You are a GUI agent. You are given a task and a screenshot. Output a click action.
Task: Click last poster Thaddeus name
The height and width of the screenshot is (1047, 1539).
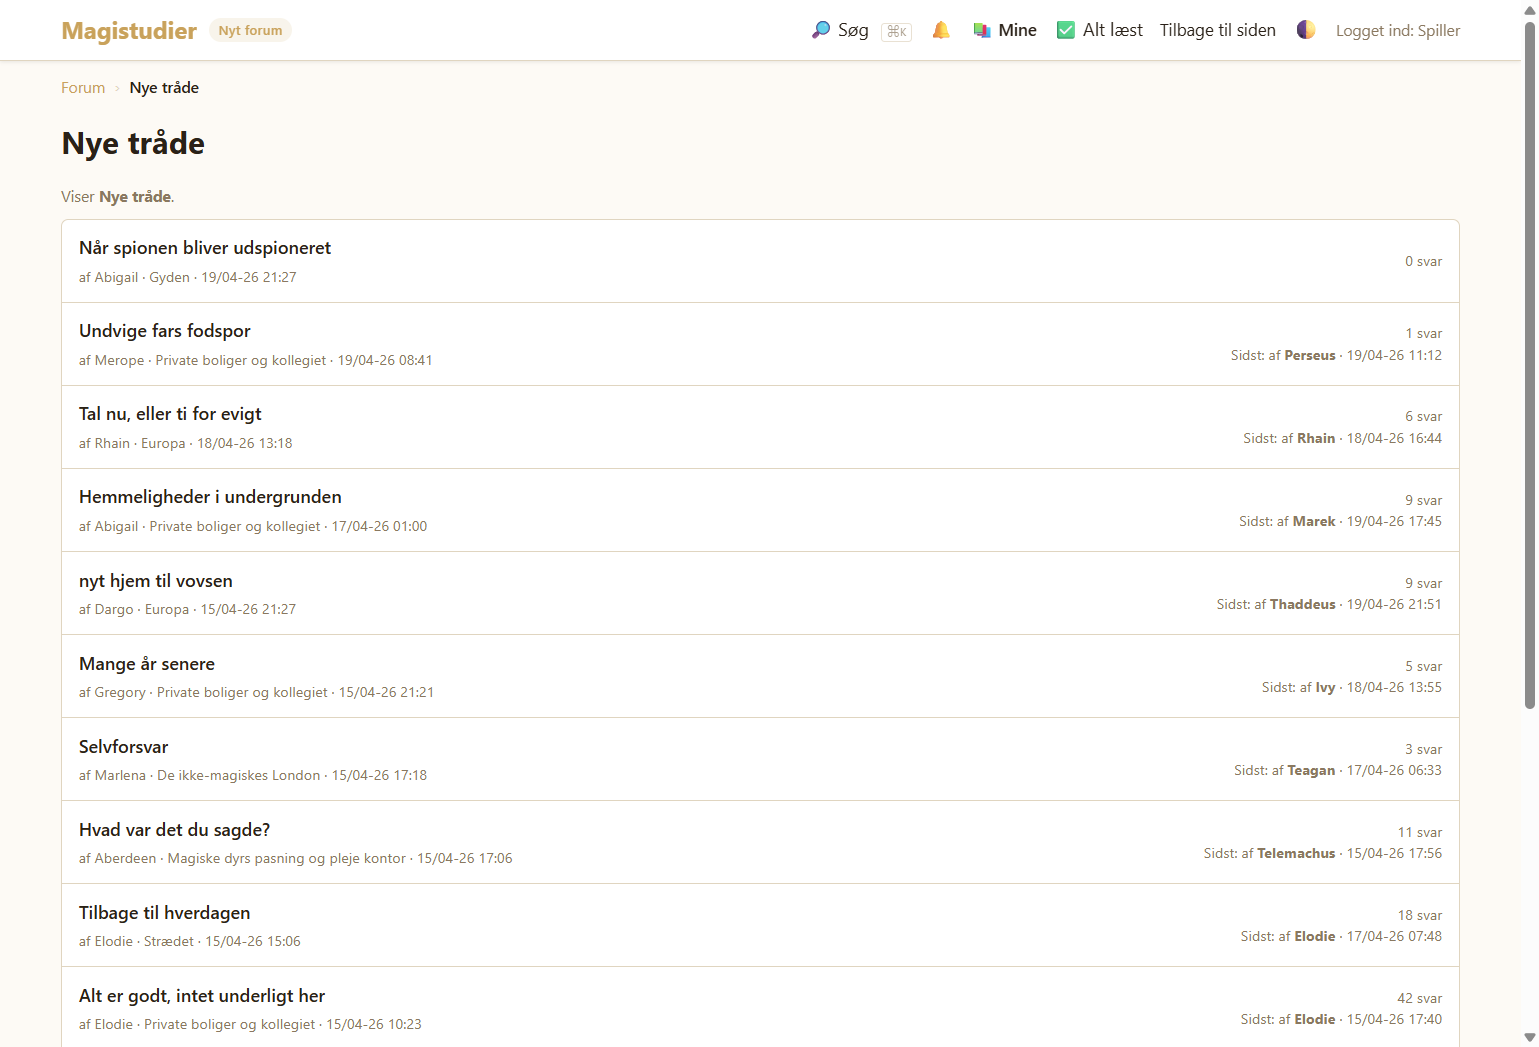(1302, 604)
